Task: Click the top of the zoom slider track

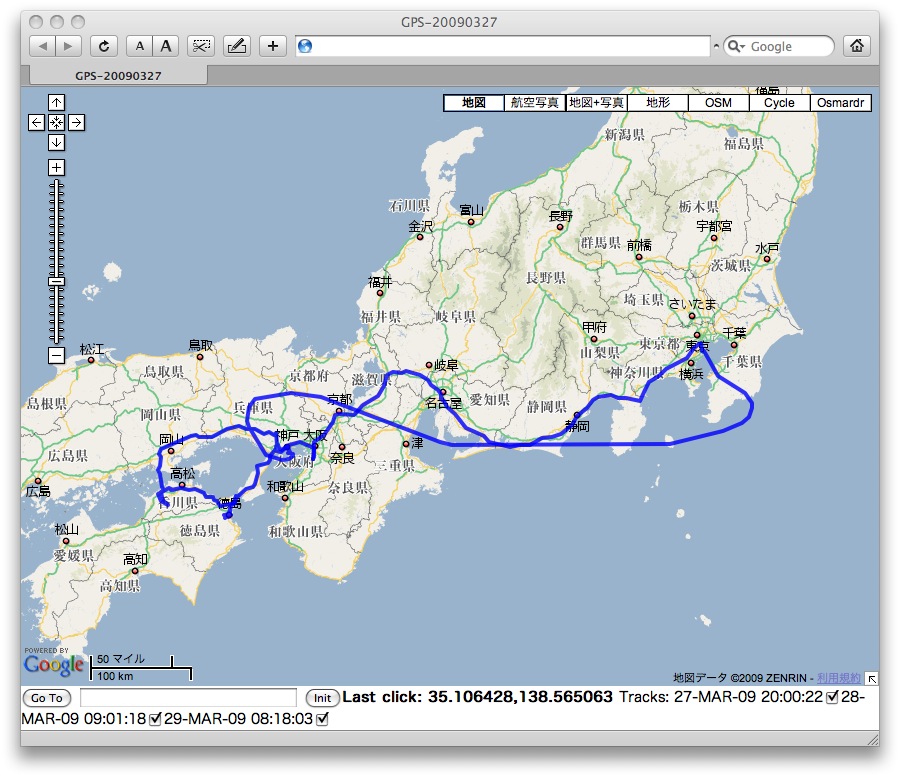Action: [56, 183]
